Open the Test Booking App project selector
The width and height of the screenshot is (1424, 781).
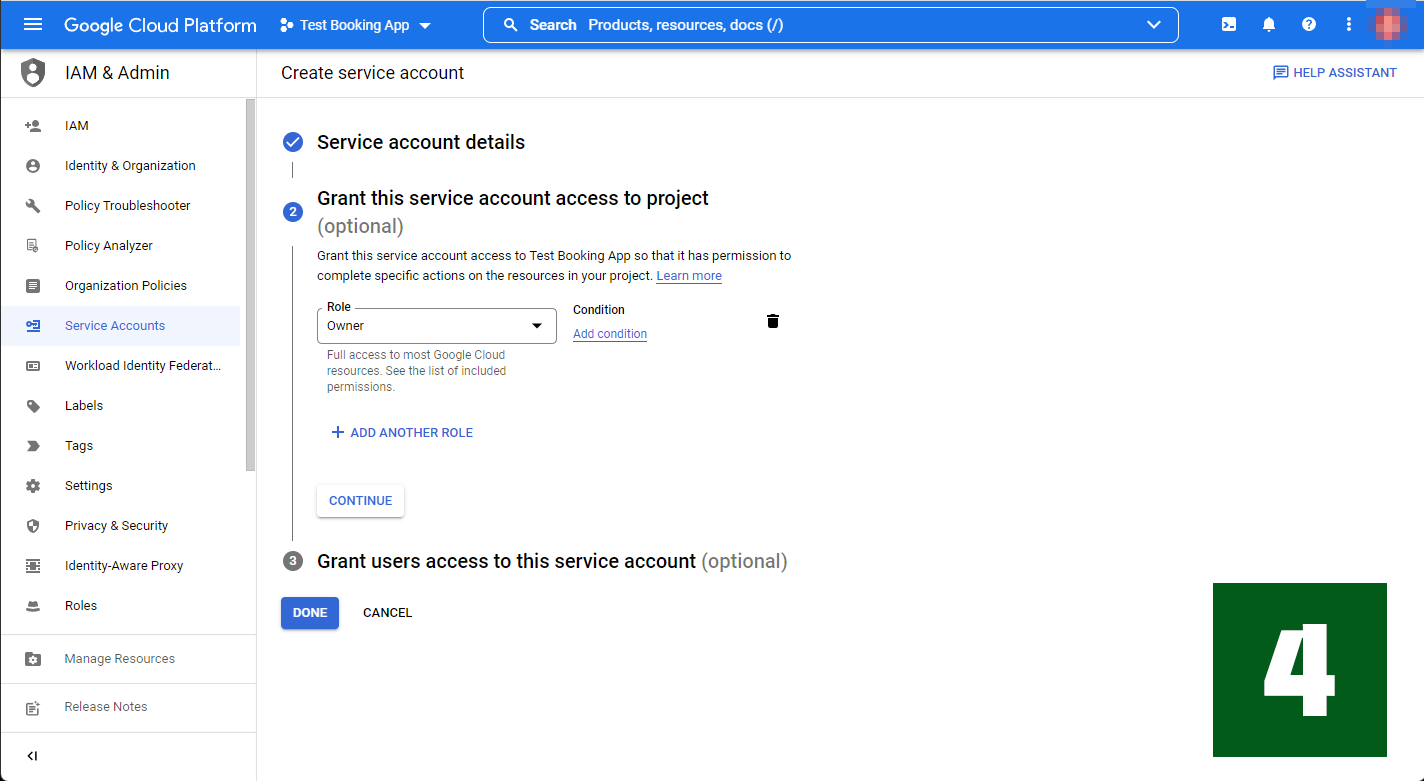pyautogui.click(x=355, y=25)
